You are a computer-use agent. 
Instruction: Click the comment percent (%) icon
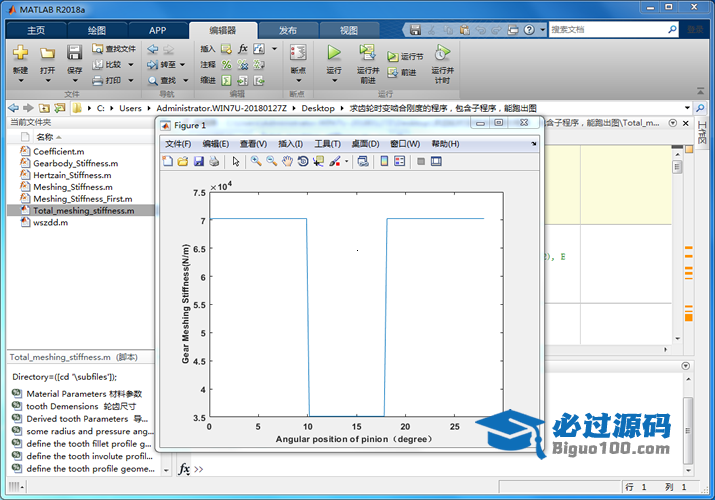click(x=226, y=65)
